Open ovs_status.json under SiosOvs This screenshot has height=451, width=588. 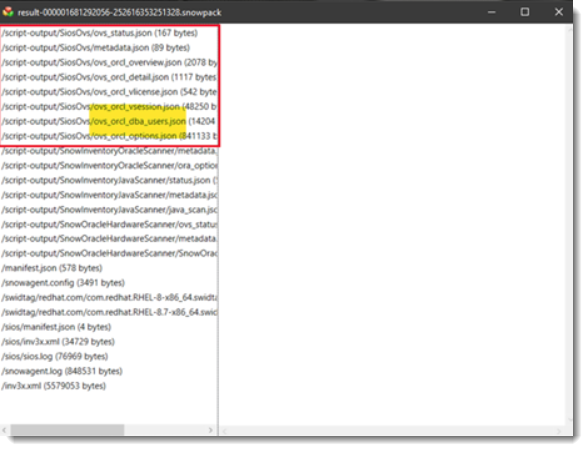100,33
